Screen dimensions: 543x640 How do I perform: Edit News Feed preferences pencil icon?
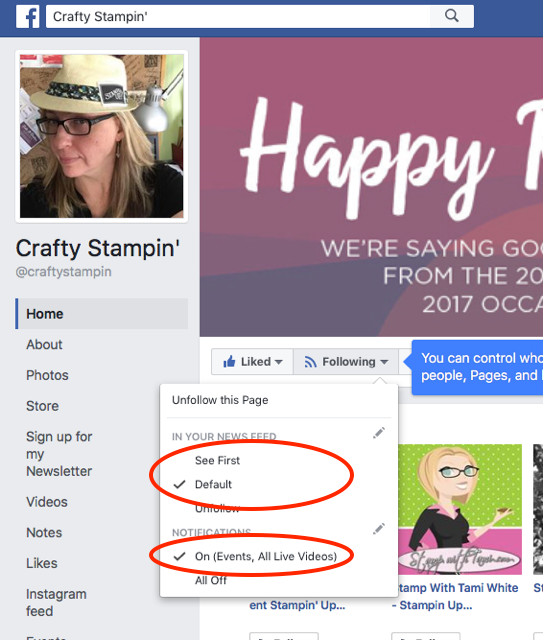(379, 433)
